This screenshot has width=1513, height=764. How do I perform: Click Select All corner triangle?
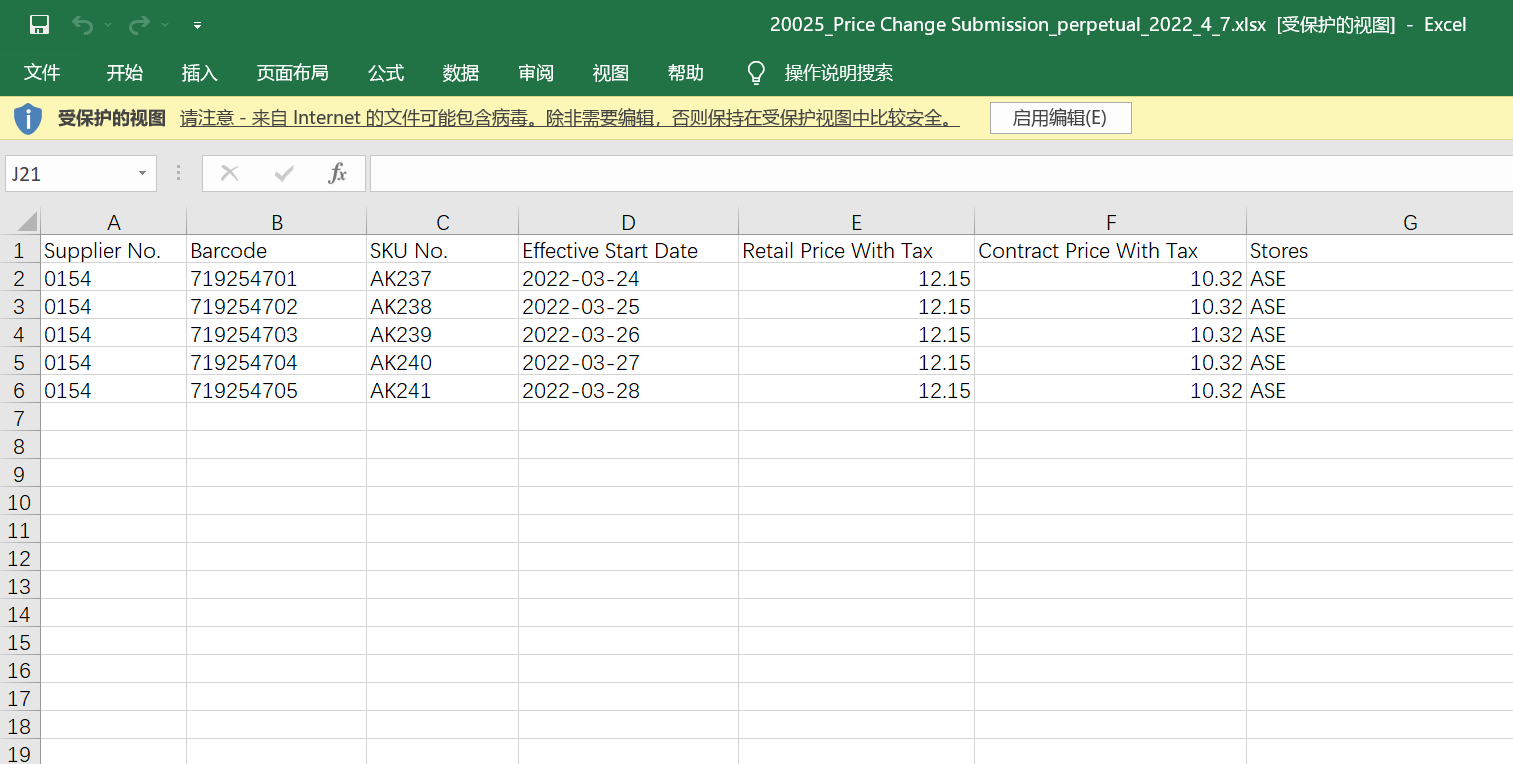[x=27, y=222]
